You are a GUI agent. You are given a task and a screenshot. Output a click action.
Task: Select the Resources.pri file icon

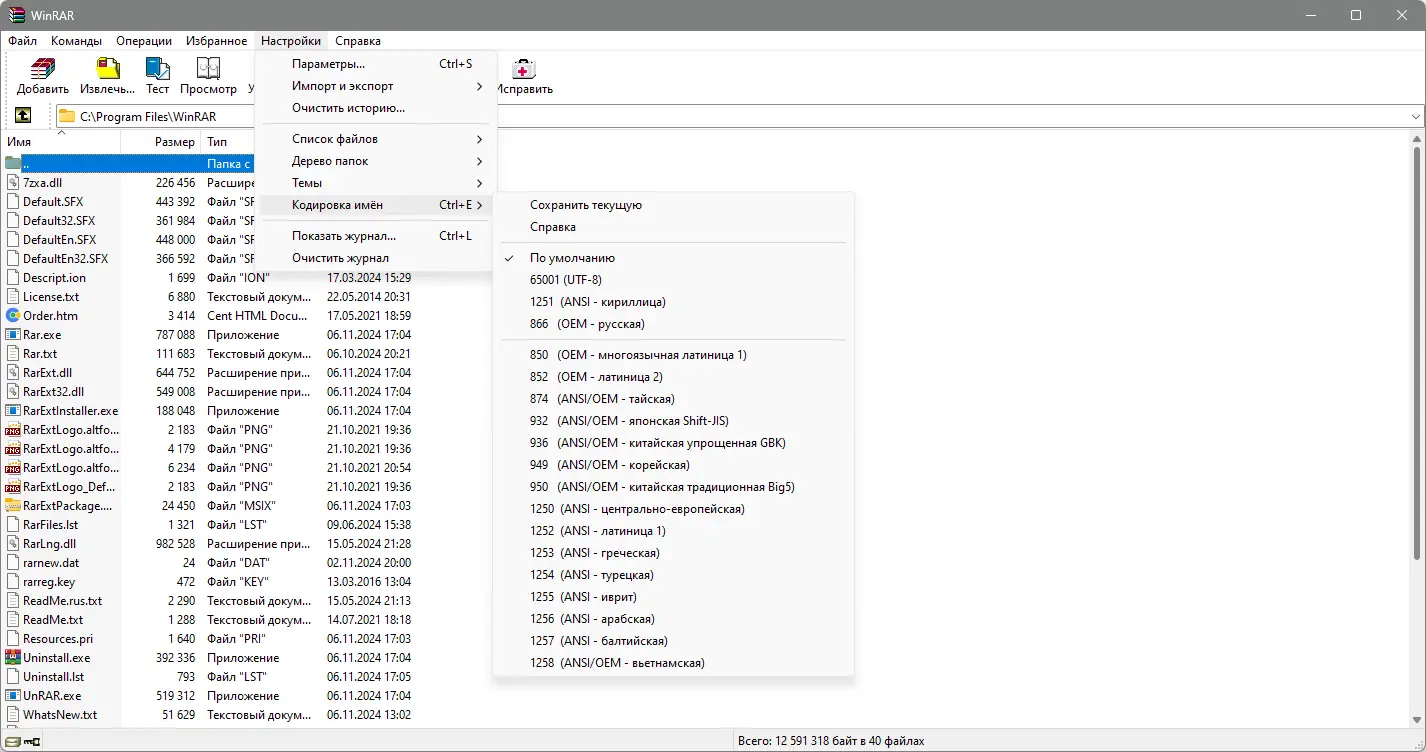[x=13, y=639]
